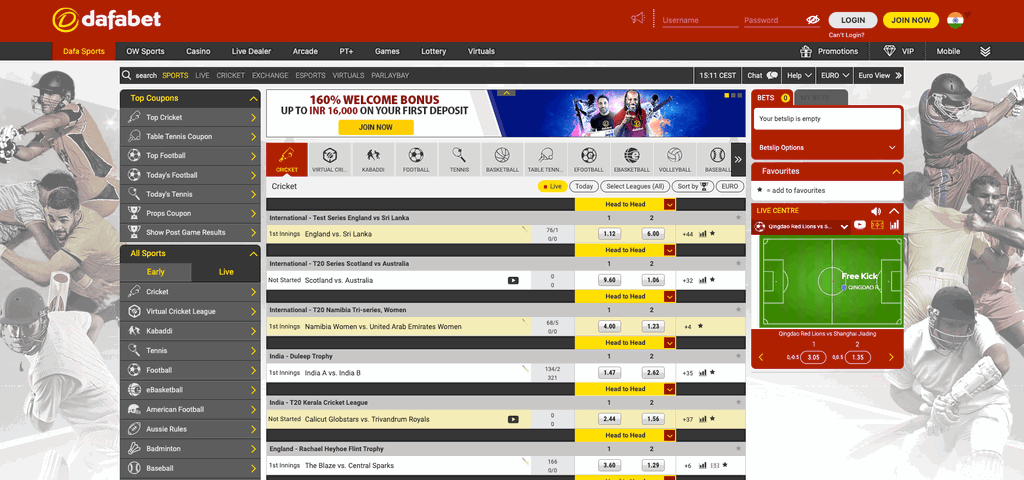Click the Password input field
The height and width of the screenshot is (480, 1024).
coord(774,20)
